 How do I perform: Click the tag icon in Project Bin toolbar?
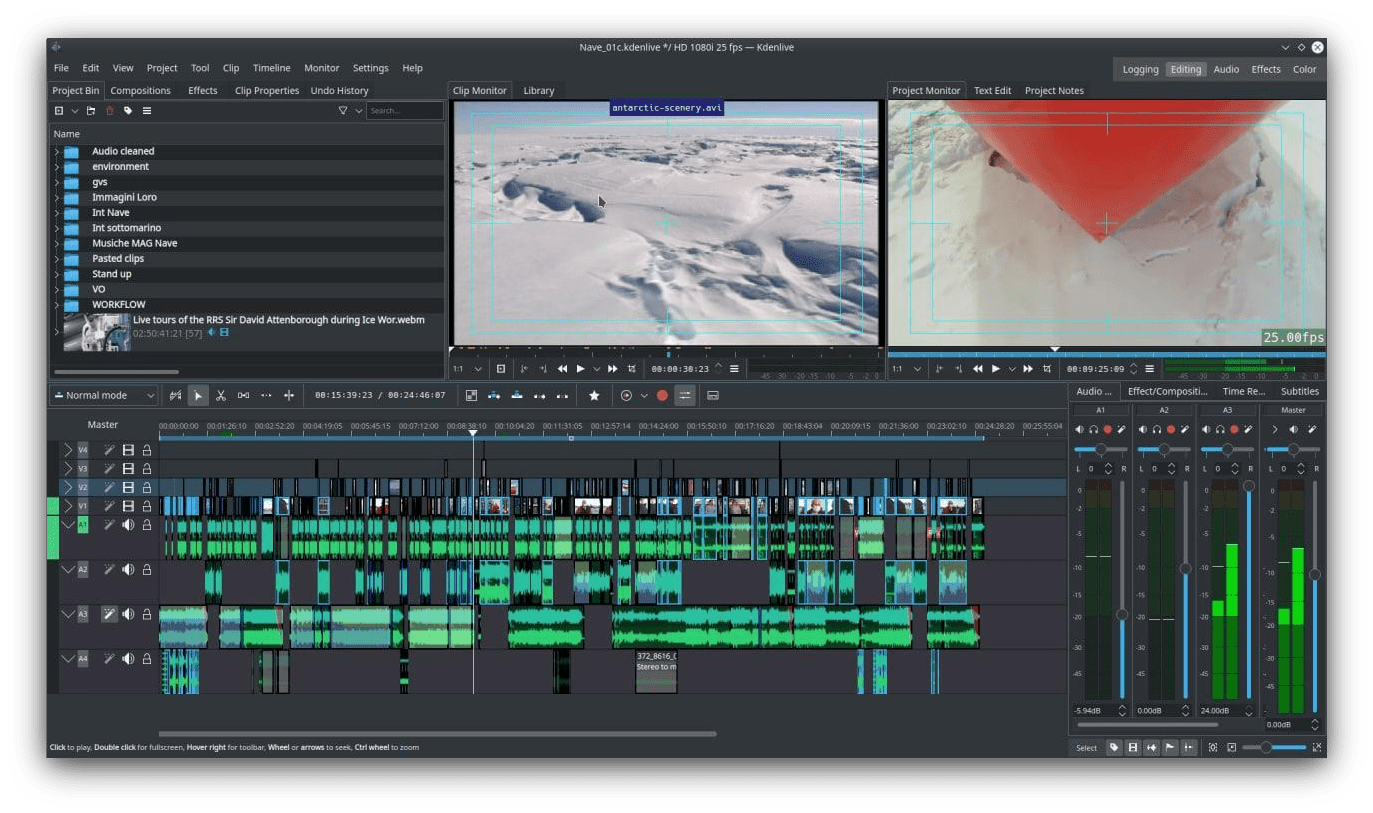point(128,111)
